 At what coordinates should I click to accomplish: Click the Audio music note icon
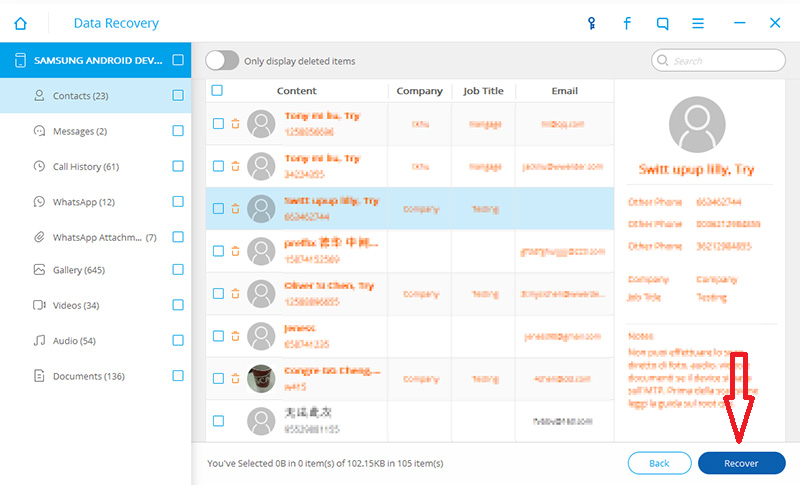point(39,341)
